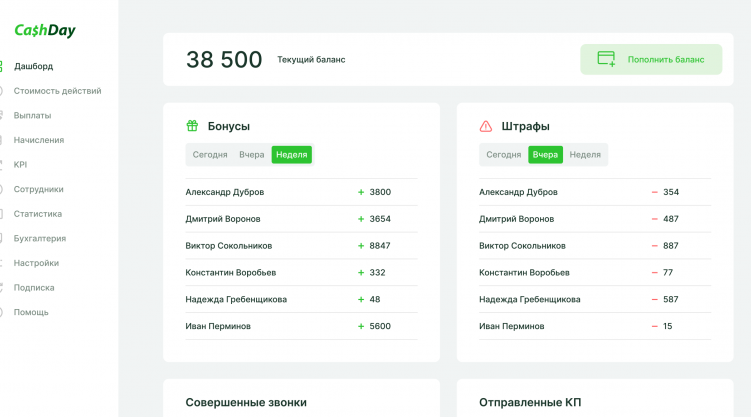Click the 15 penalty value
This screenshot has width=751, height=417.
tap(668, 326)
